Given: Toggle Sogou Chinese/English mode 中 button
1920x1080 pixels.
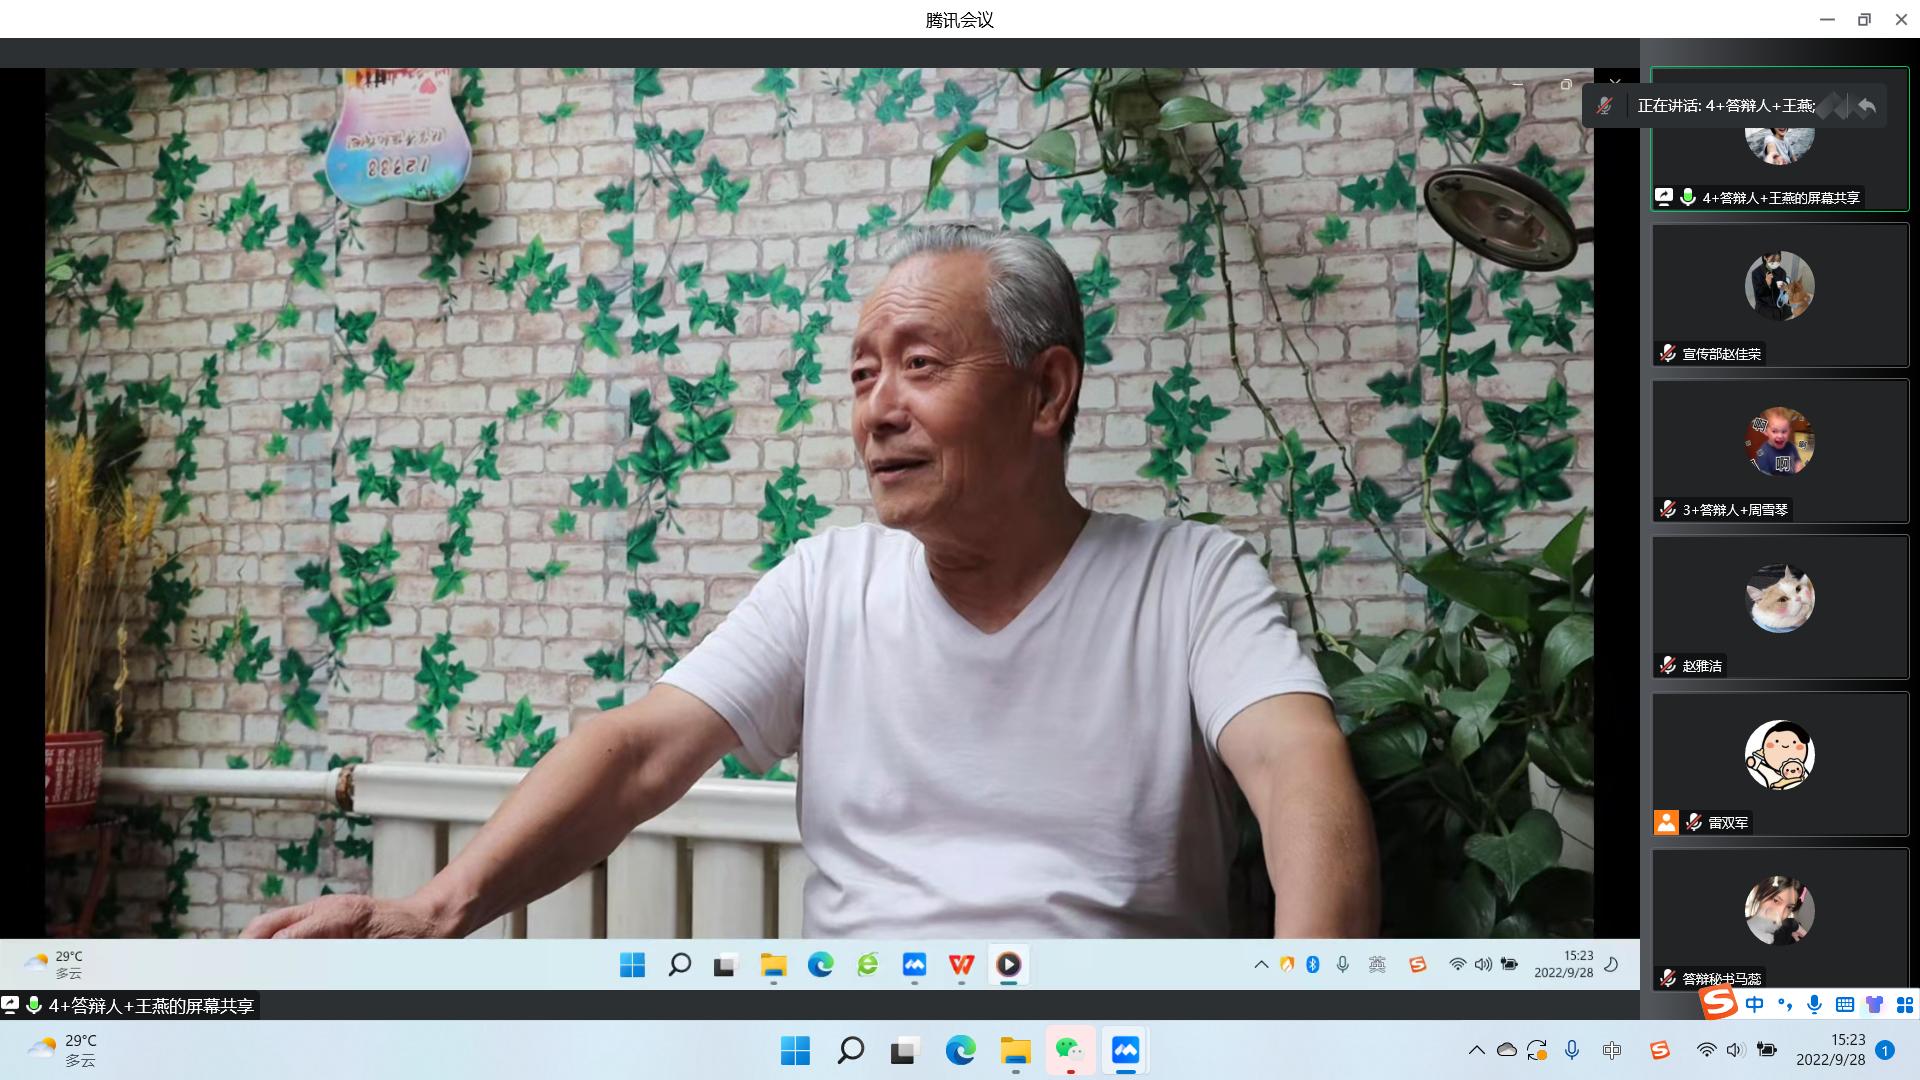Looking at the screenshot, I should coord(1755,1004).
